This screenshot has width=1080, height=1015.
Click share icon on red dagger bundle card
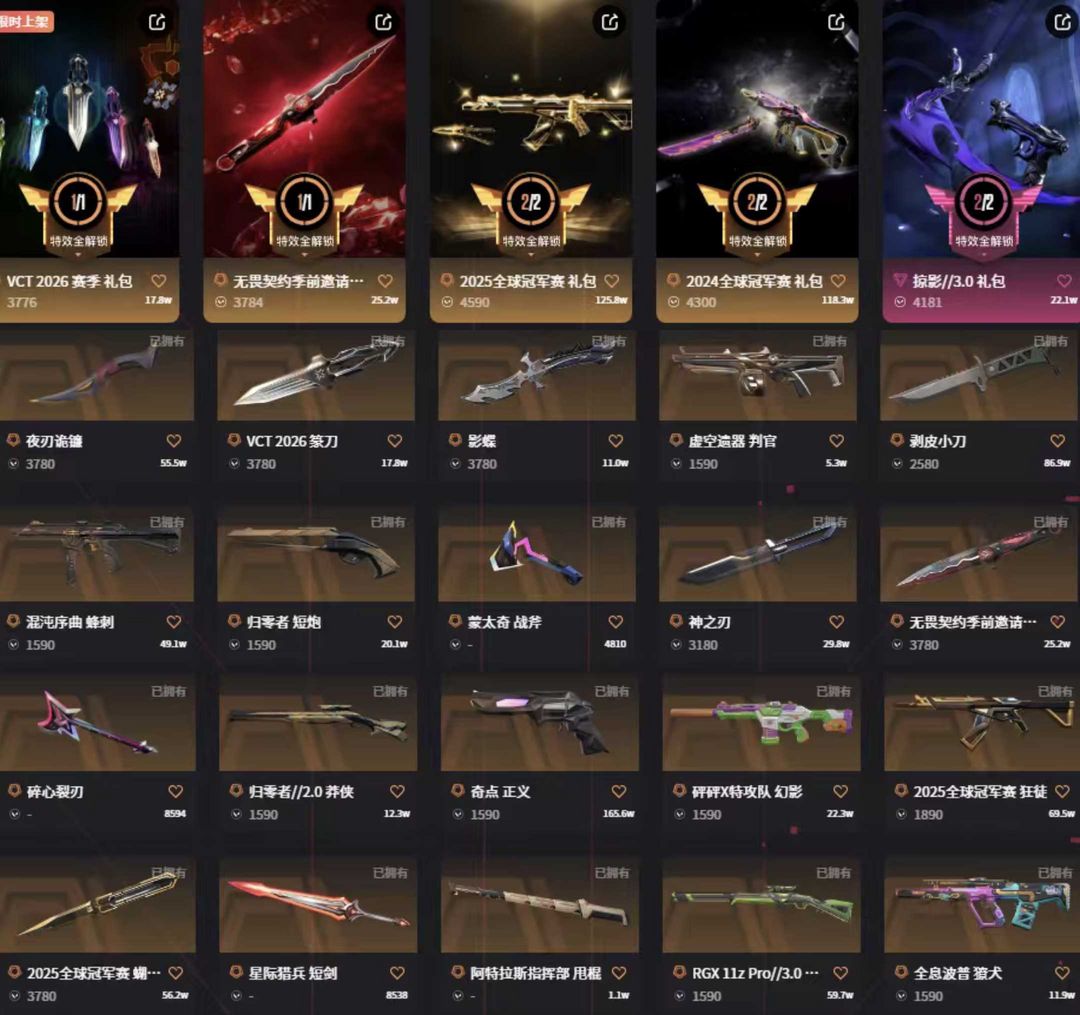pyautogui.click(x=384, y=22)
